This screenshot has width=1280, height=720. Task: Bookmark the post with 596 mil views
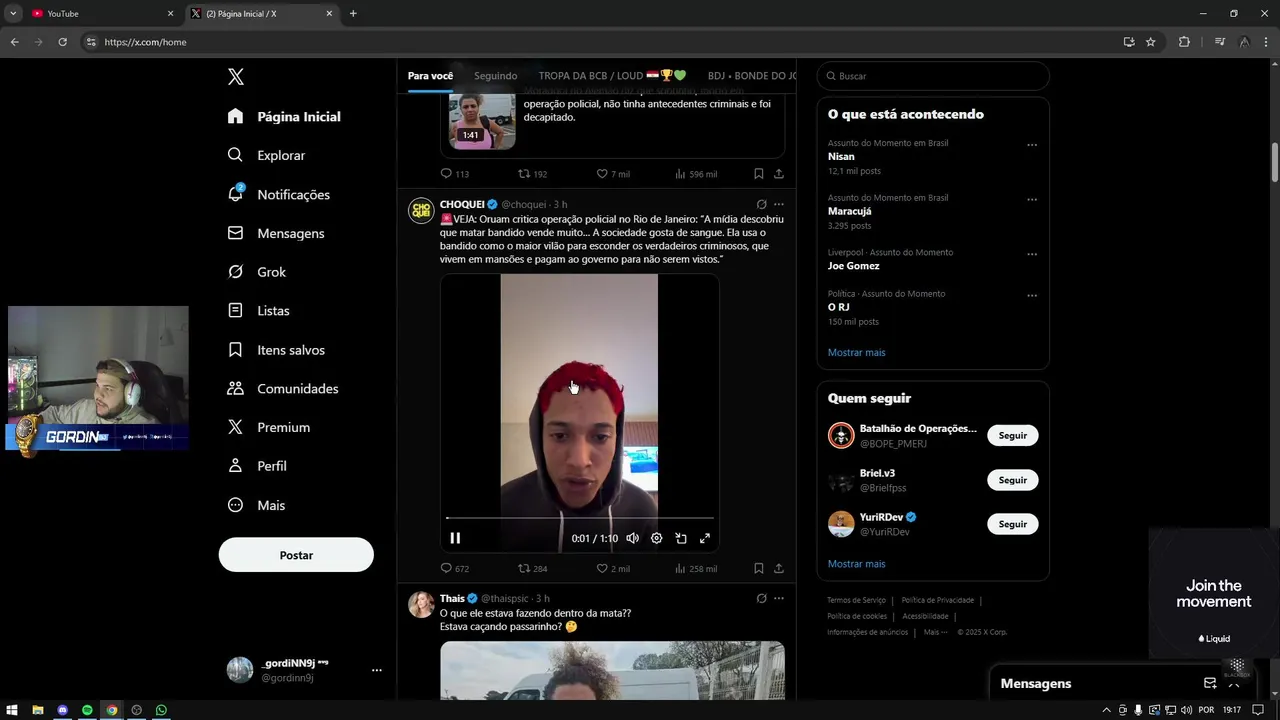click(758, 174)
